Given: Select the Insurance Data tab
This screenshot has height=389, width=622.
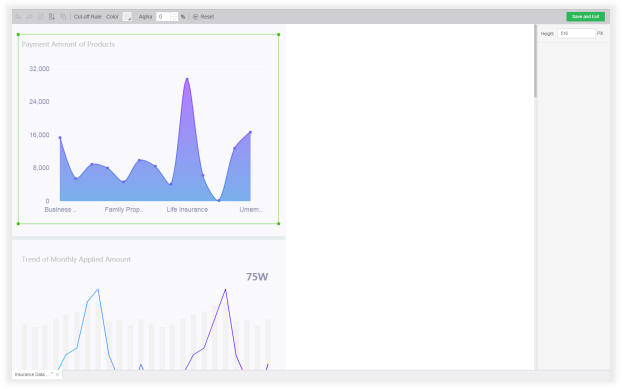Looking at the screenshot, I should 33,374.
